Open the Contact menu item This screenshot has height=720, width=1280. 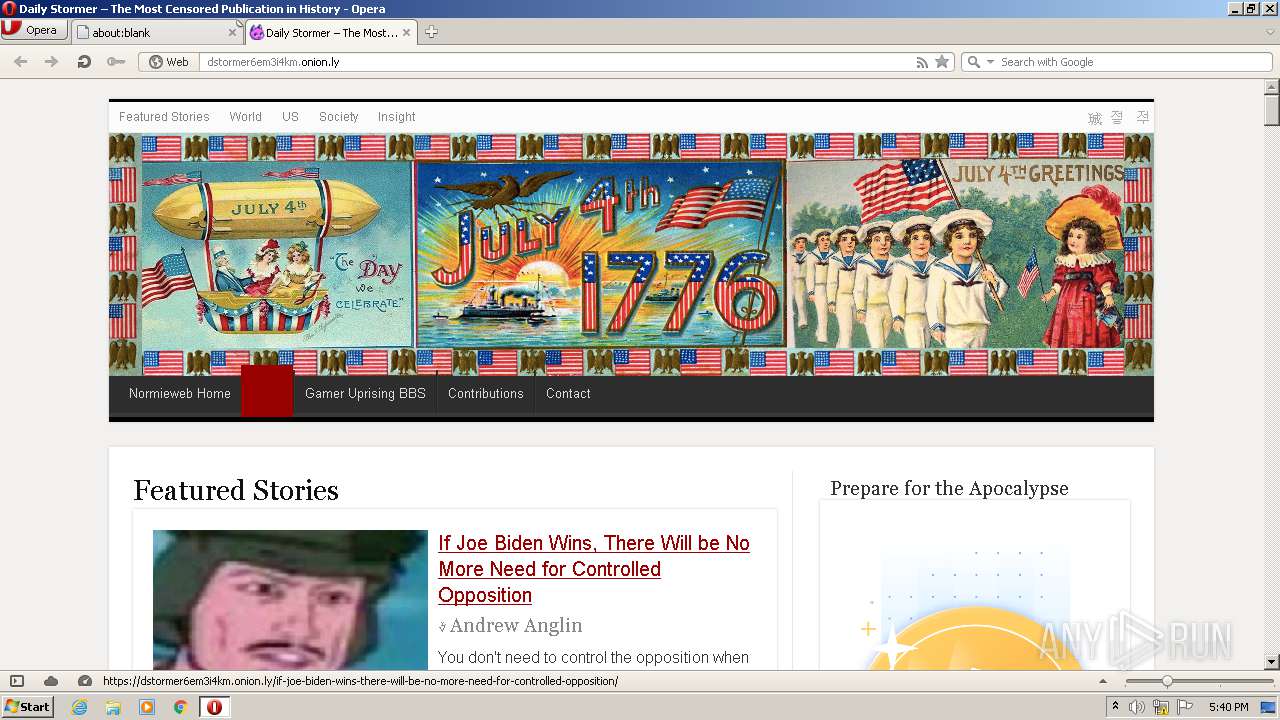(568, 394)
